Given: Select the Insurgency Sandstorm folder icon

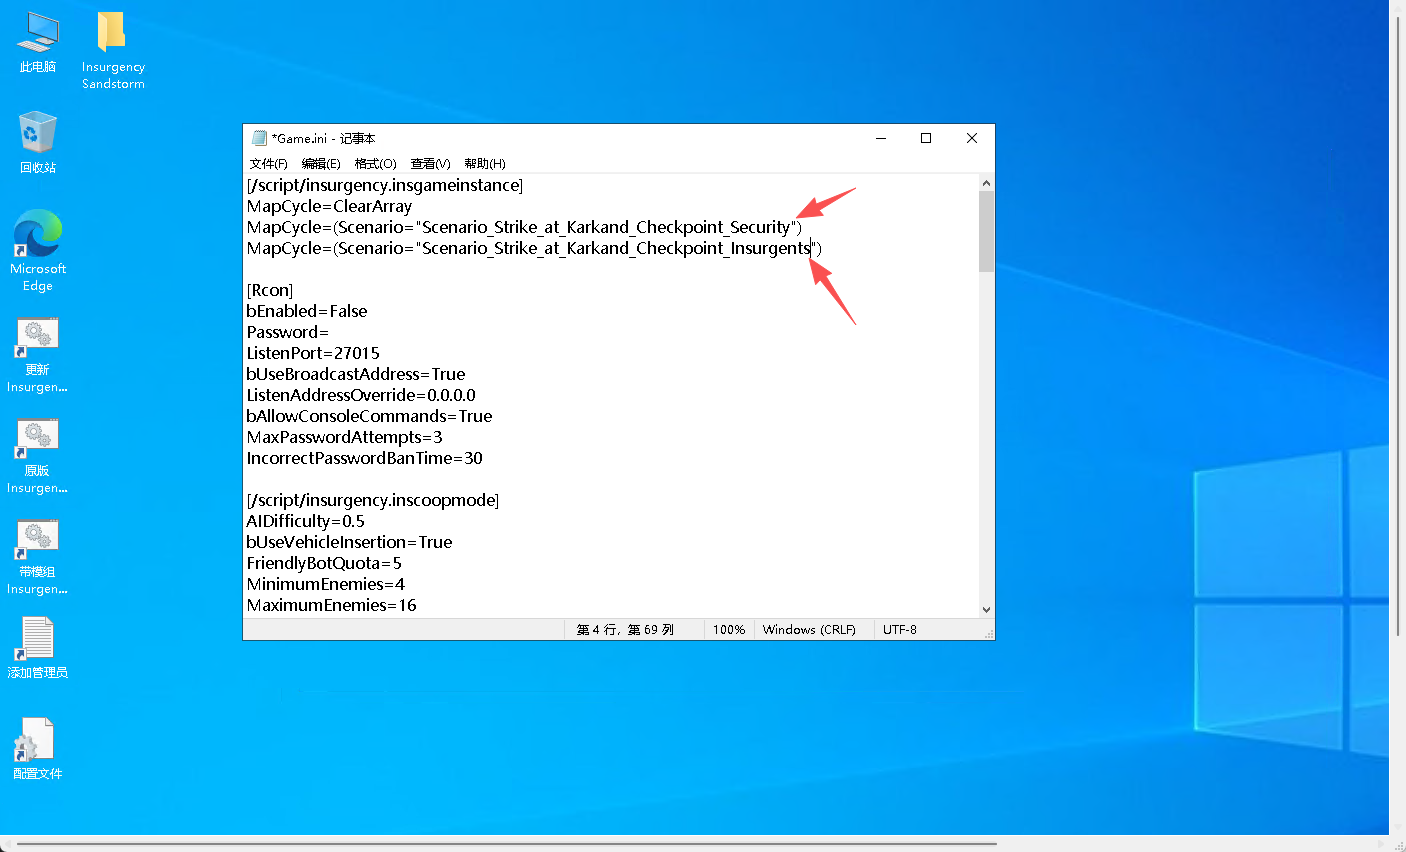Looking at the screenshot, I should coord(113,50).
